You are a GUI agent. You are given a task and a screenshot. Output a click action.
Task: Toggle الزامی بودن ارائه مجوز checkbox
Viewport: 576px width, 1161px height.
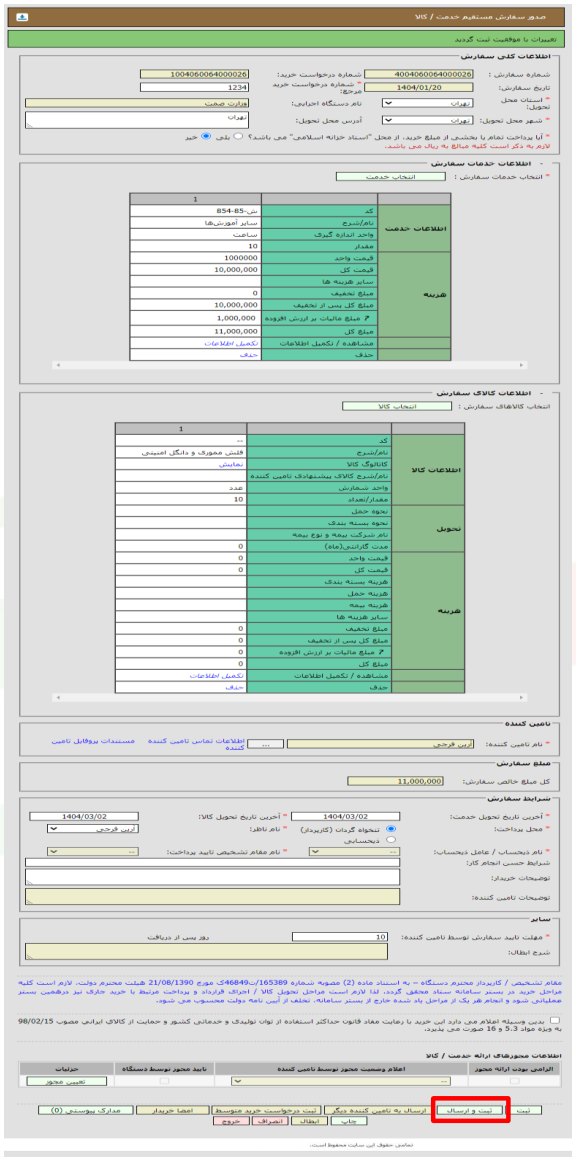point(515,1081)
